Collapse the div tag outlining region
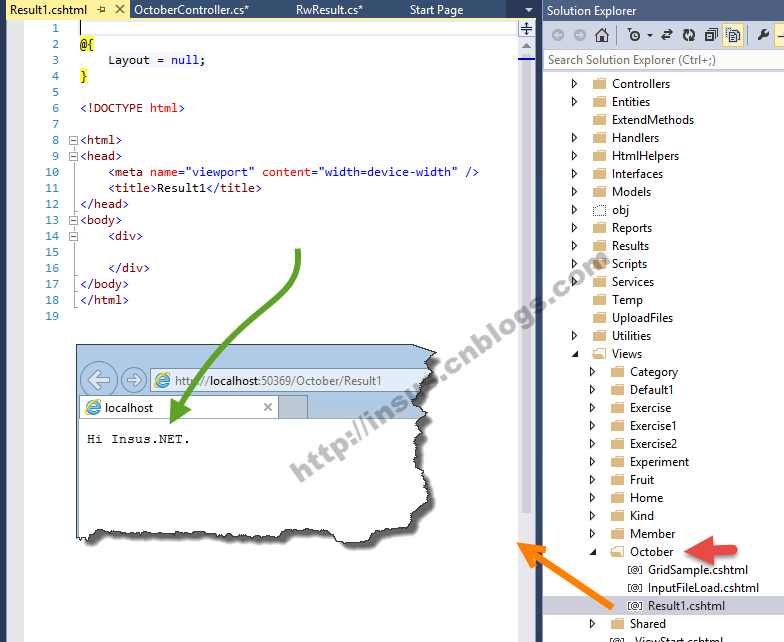 pos(74,236)
